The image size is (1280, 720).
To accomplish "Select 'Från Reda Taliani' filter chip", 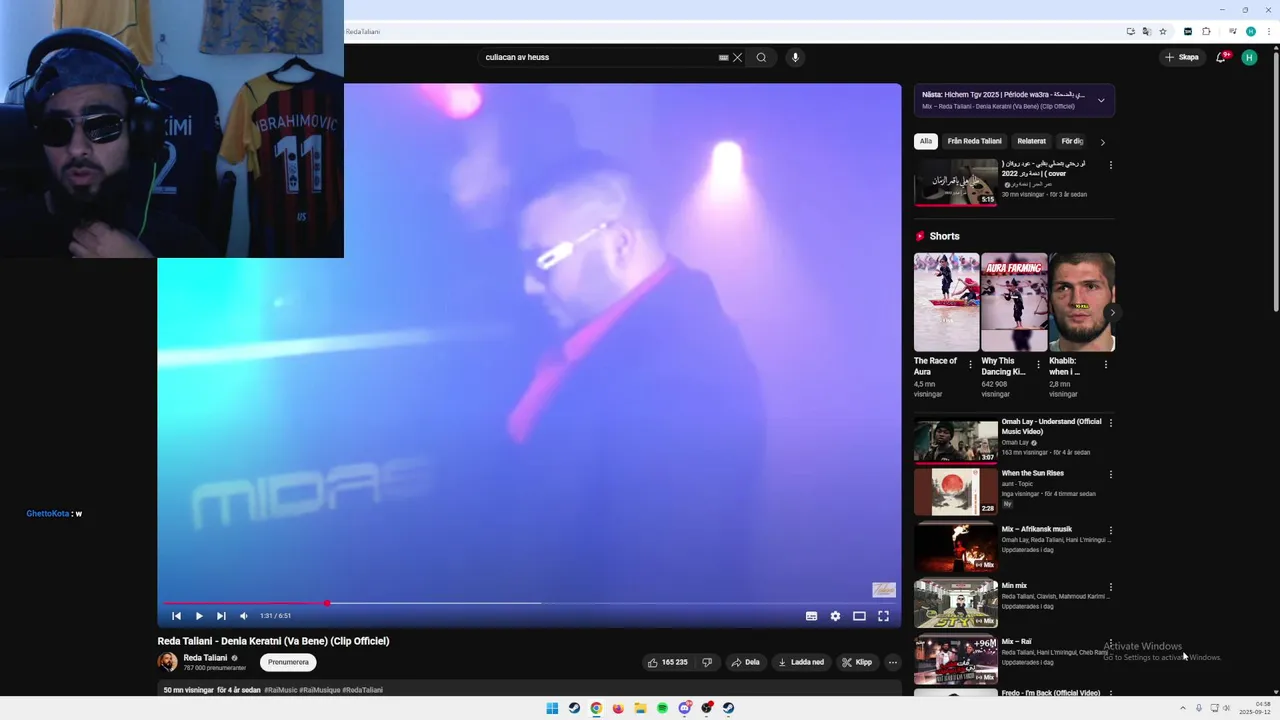I will pos(974,141).
